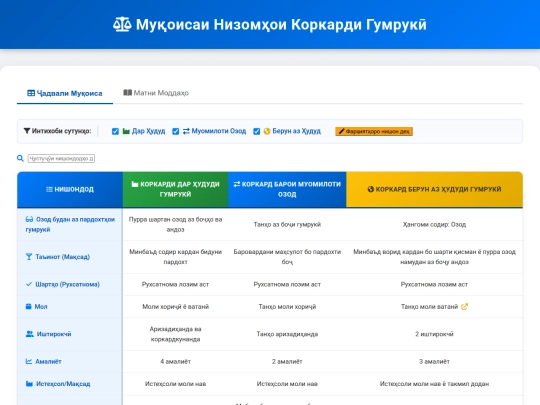
Task: Click the balance scale icon in header
Action: coord(122,25)
